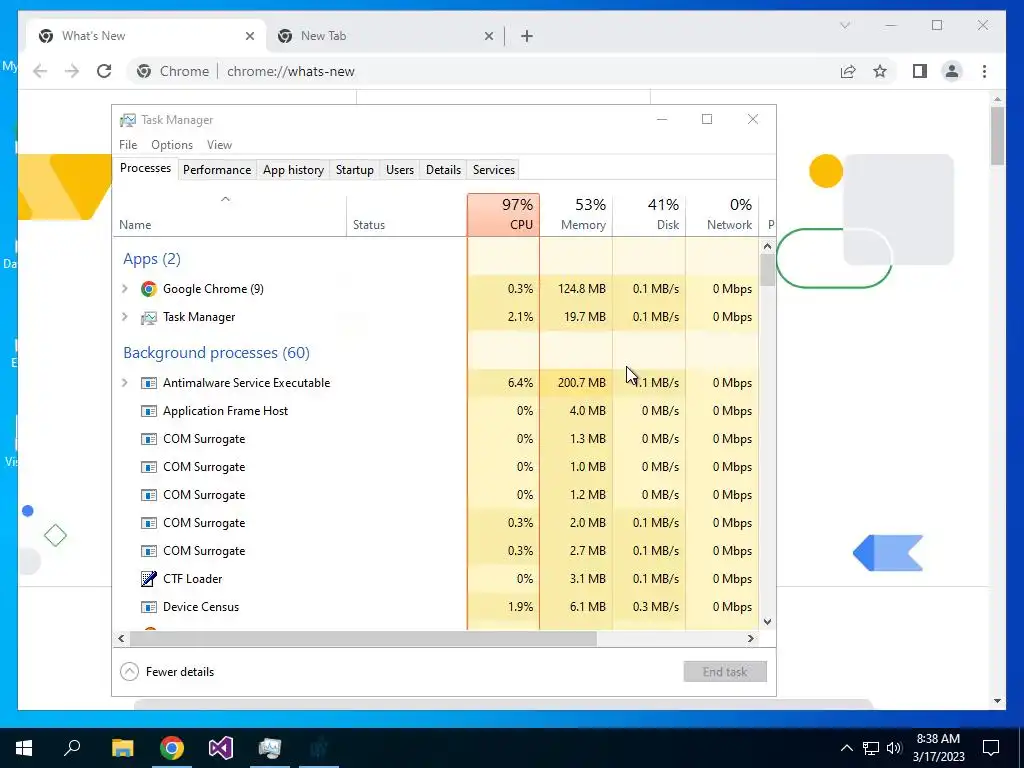
Task: Open Chrome tab search chevron
Action: point(844,25)
